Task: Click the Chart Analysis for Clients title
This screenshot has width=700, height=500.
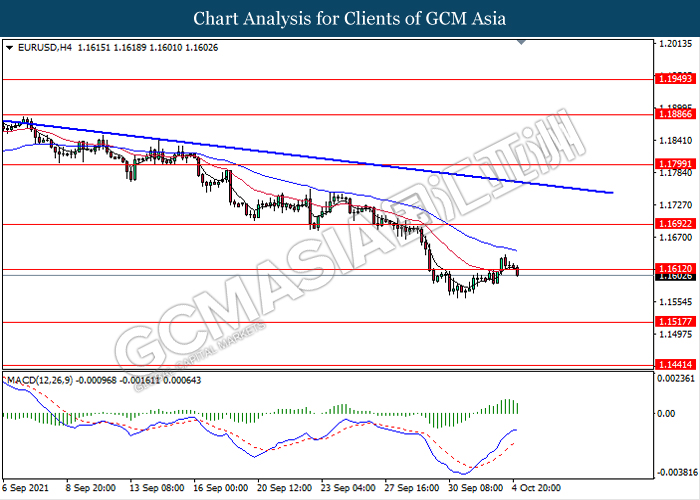Action: [350, 19]
